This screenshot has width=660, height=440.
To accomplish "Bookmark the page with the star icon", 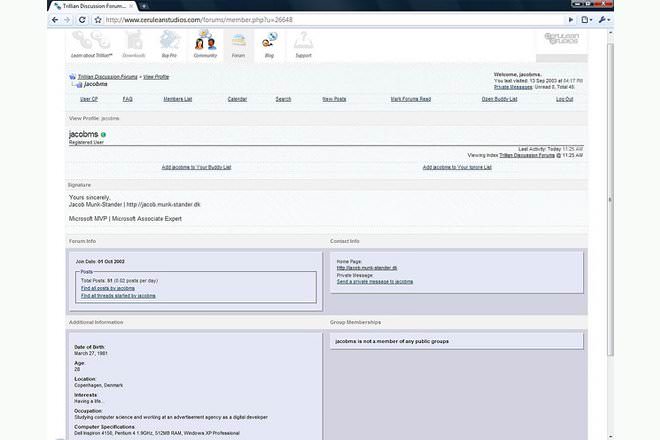I will point(98,20).
